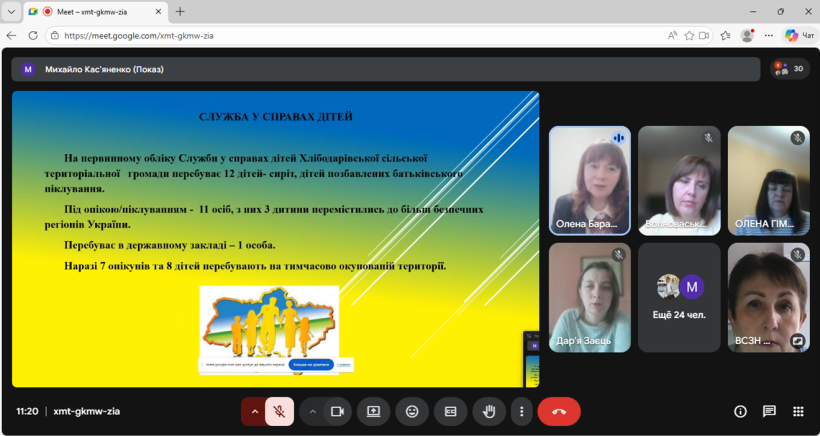Click the xmt-gkmw-zia meeting code text
820x436 pixels.
(86, 411)
